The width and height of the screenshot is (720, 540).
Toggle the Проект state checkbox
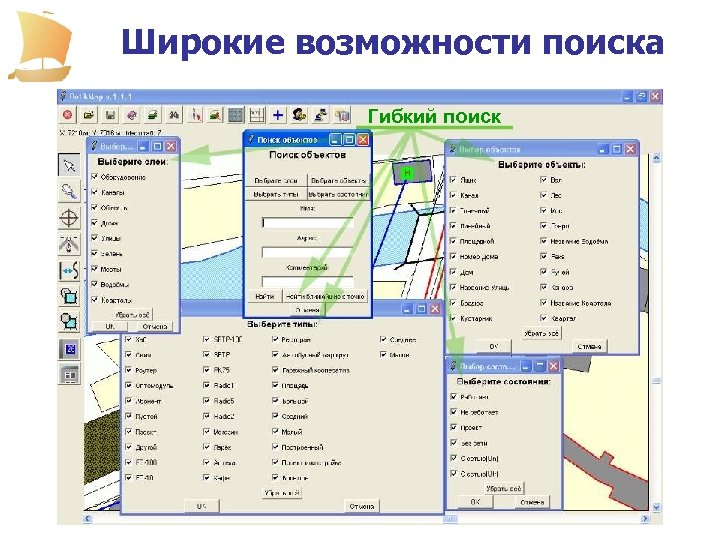(x=454, y=428)
